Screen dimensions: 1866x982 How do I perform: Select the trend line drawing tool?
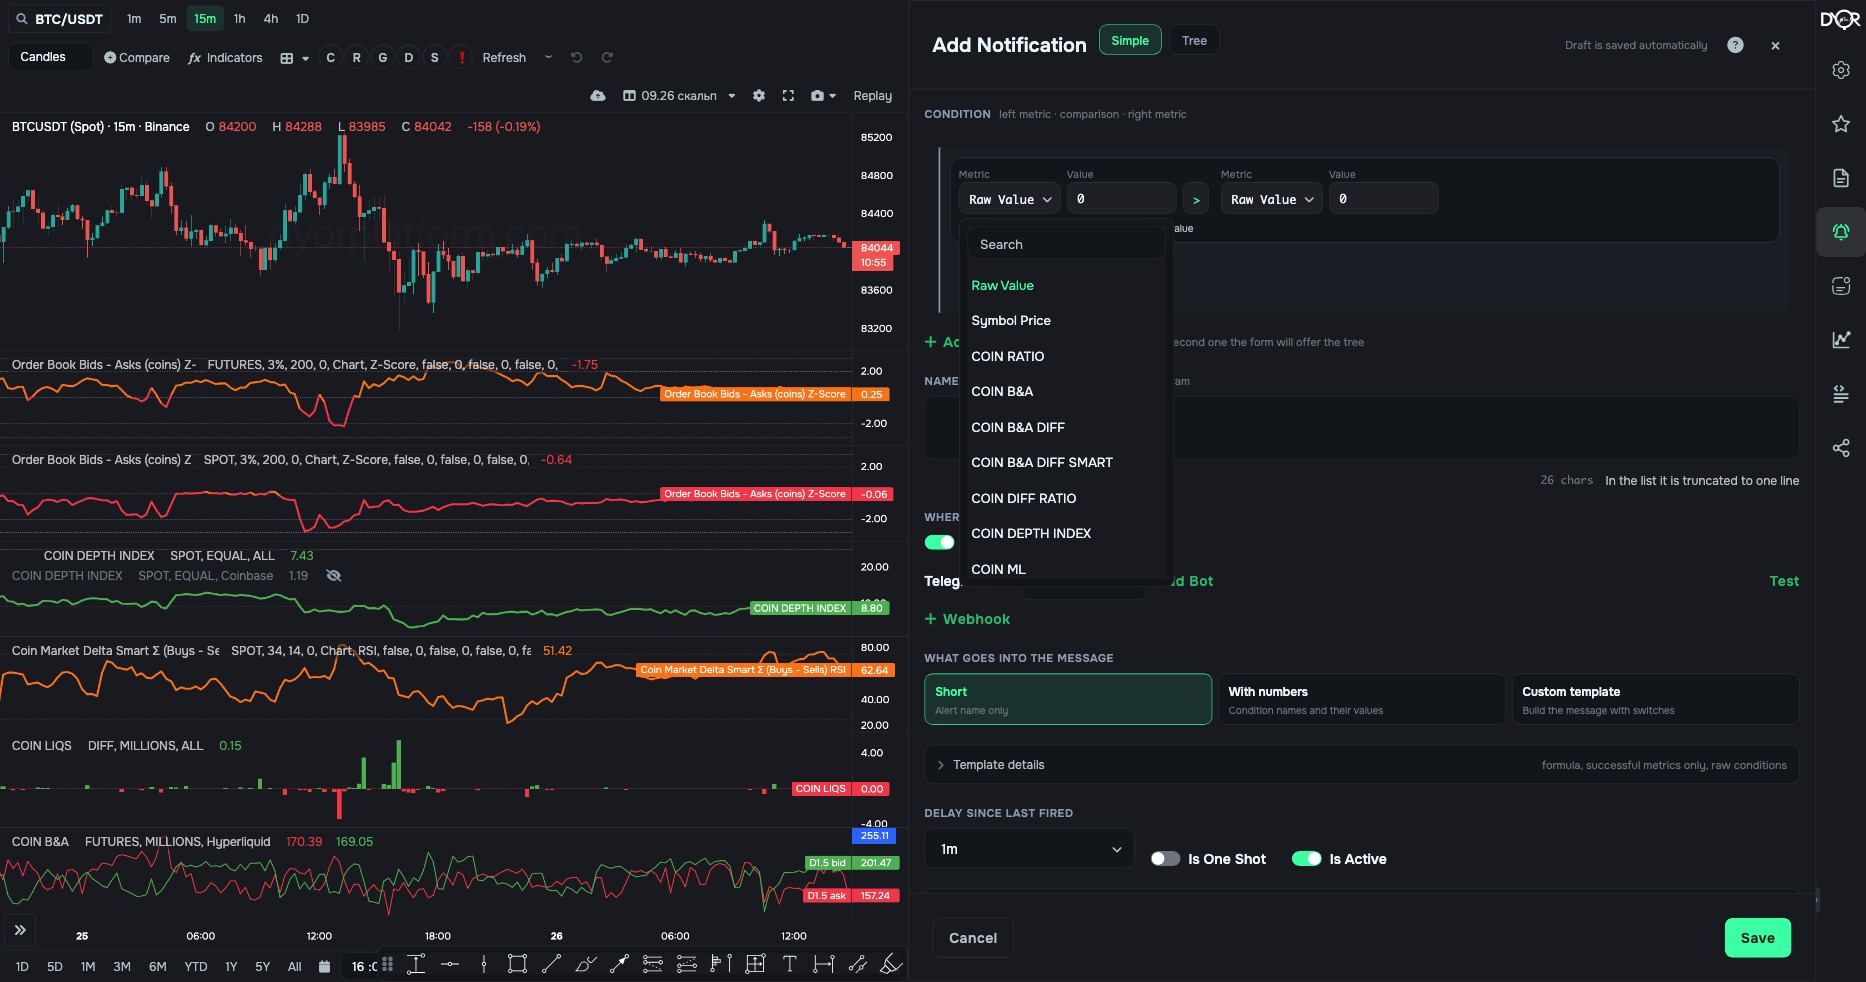pos(551,964)
